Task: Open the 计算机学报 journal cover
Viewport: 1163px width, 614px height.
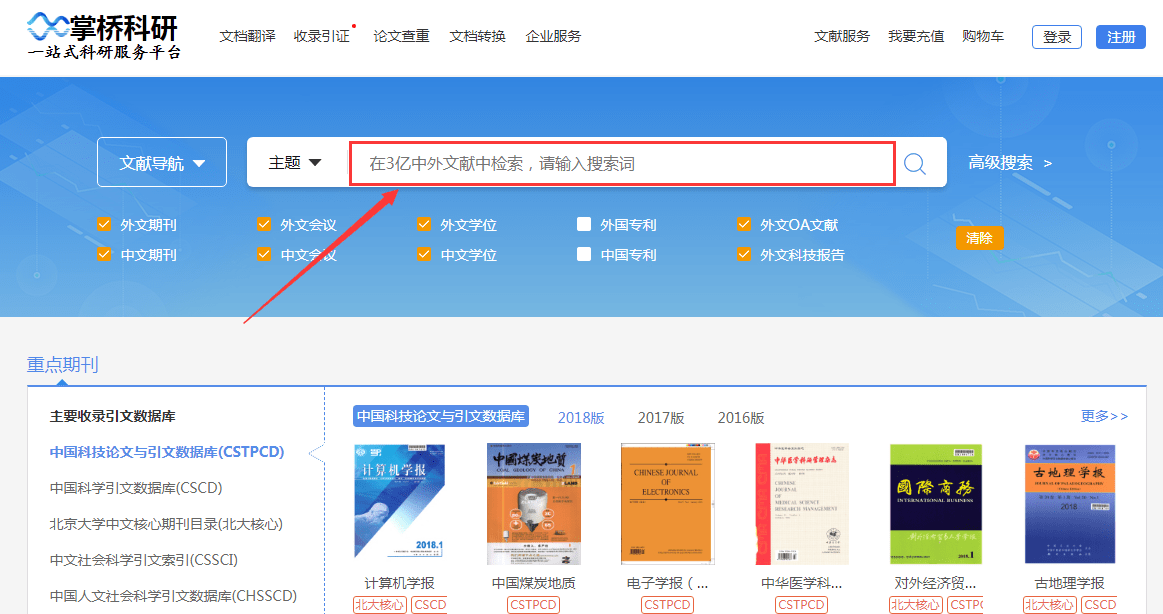Action: pos(399,503)
